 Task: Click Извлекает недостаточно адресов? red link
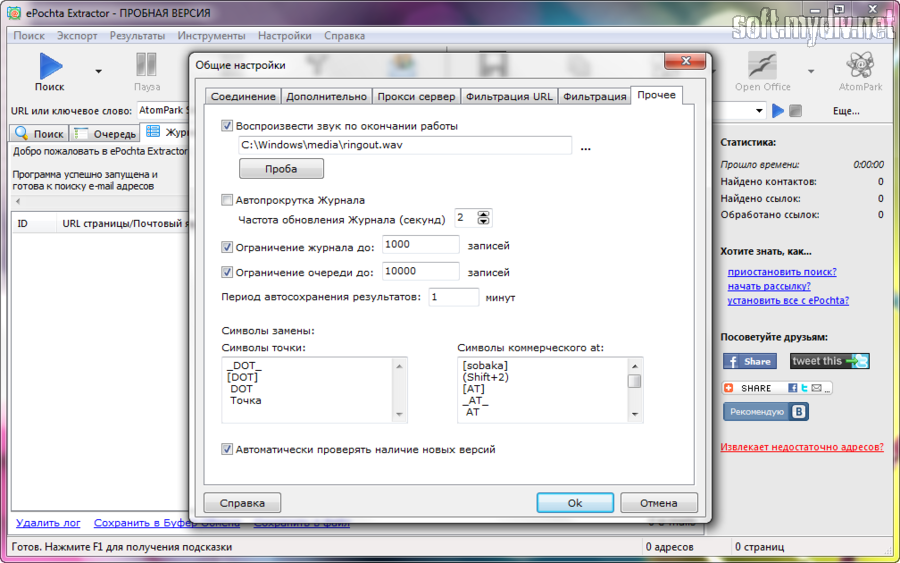coord(802,447)
